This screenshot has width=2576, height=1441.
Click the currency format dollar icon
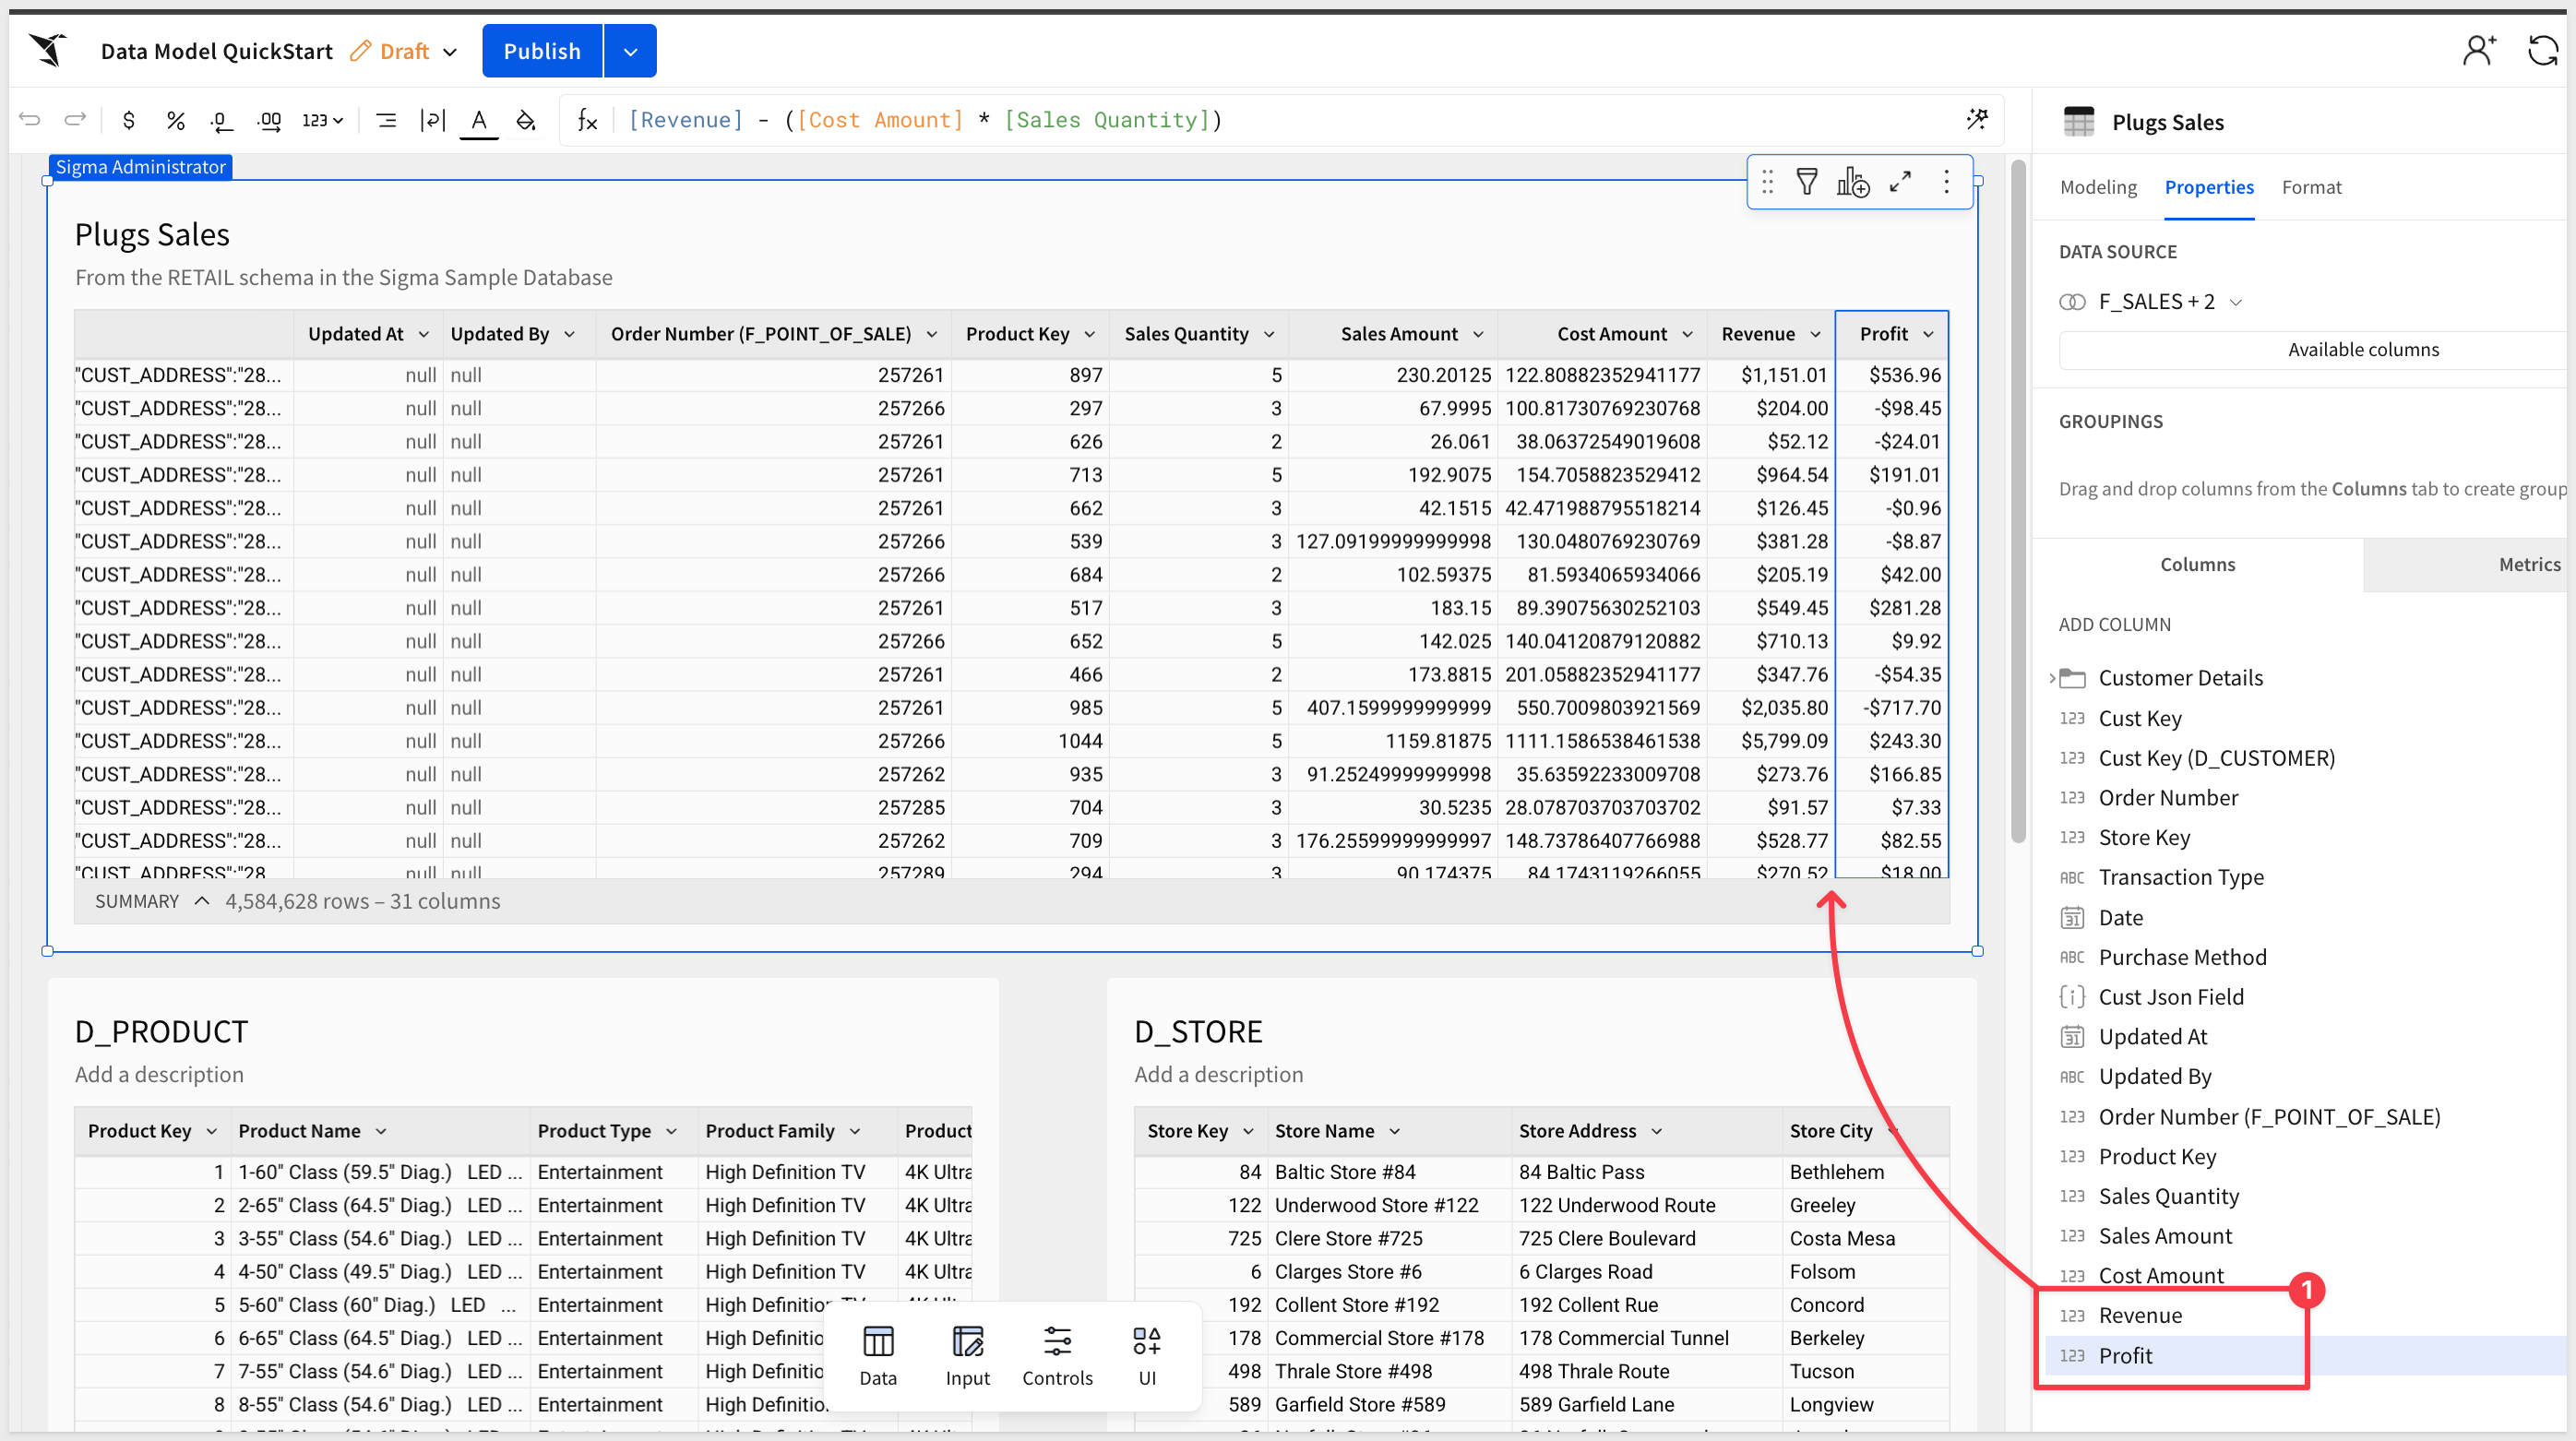pos(128,120)
